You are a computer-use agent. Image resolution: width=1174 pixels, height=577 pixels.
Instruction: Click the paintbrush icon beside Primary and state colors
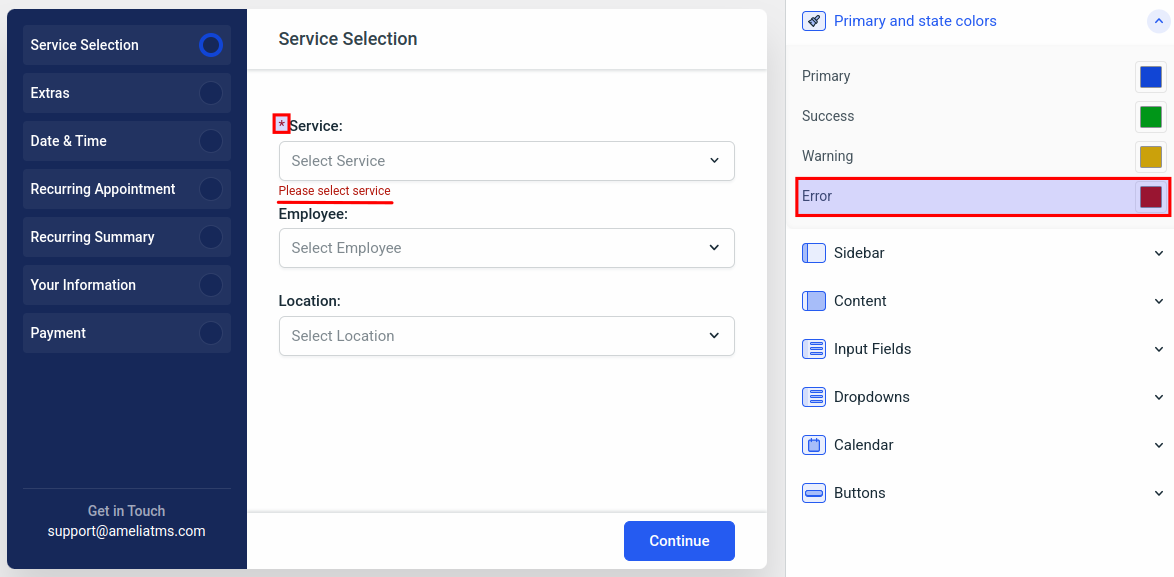813,21
